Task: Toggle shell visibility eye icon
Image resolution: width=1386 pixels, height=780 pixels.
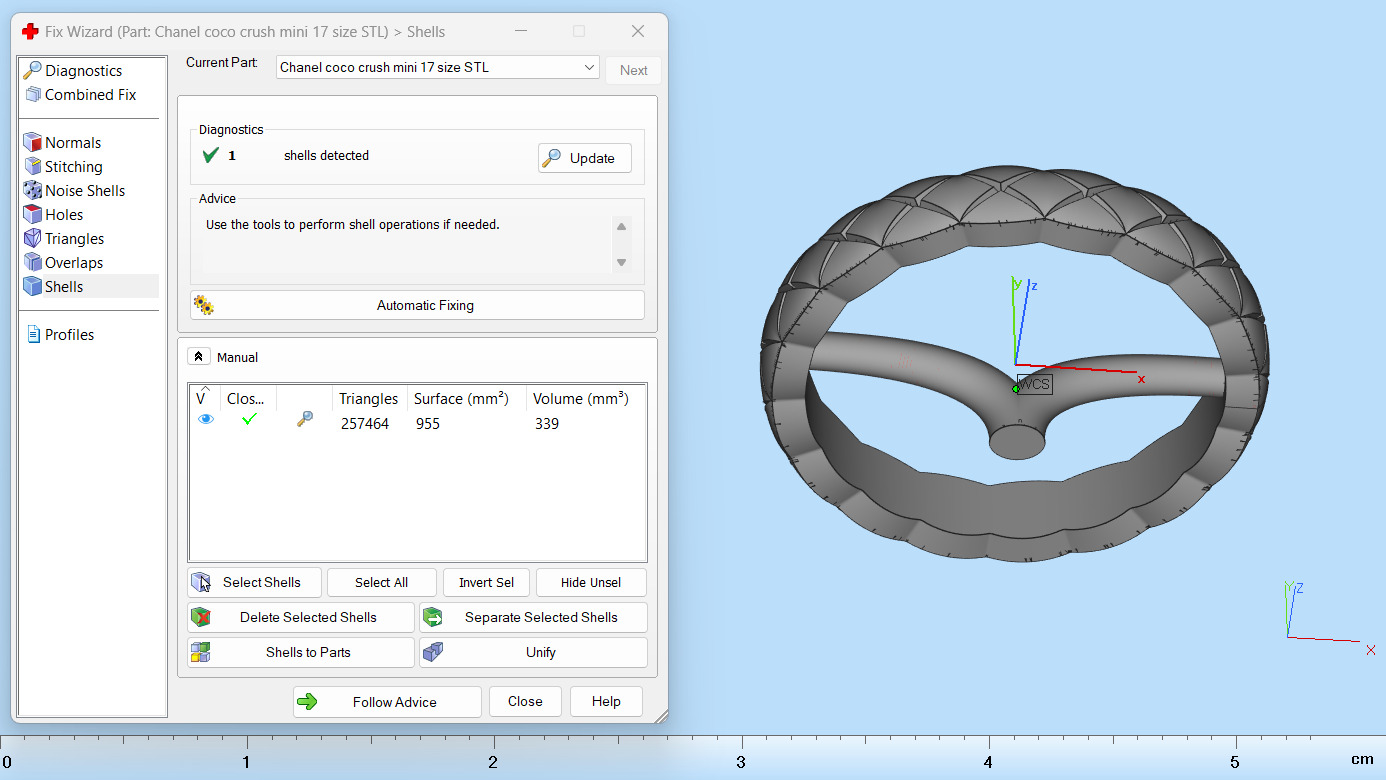Action: (206, 420)
